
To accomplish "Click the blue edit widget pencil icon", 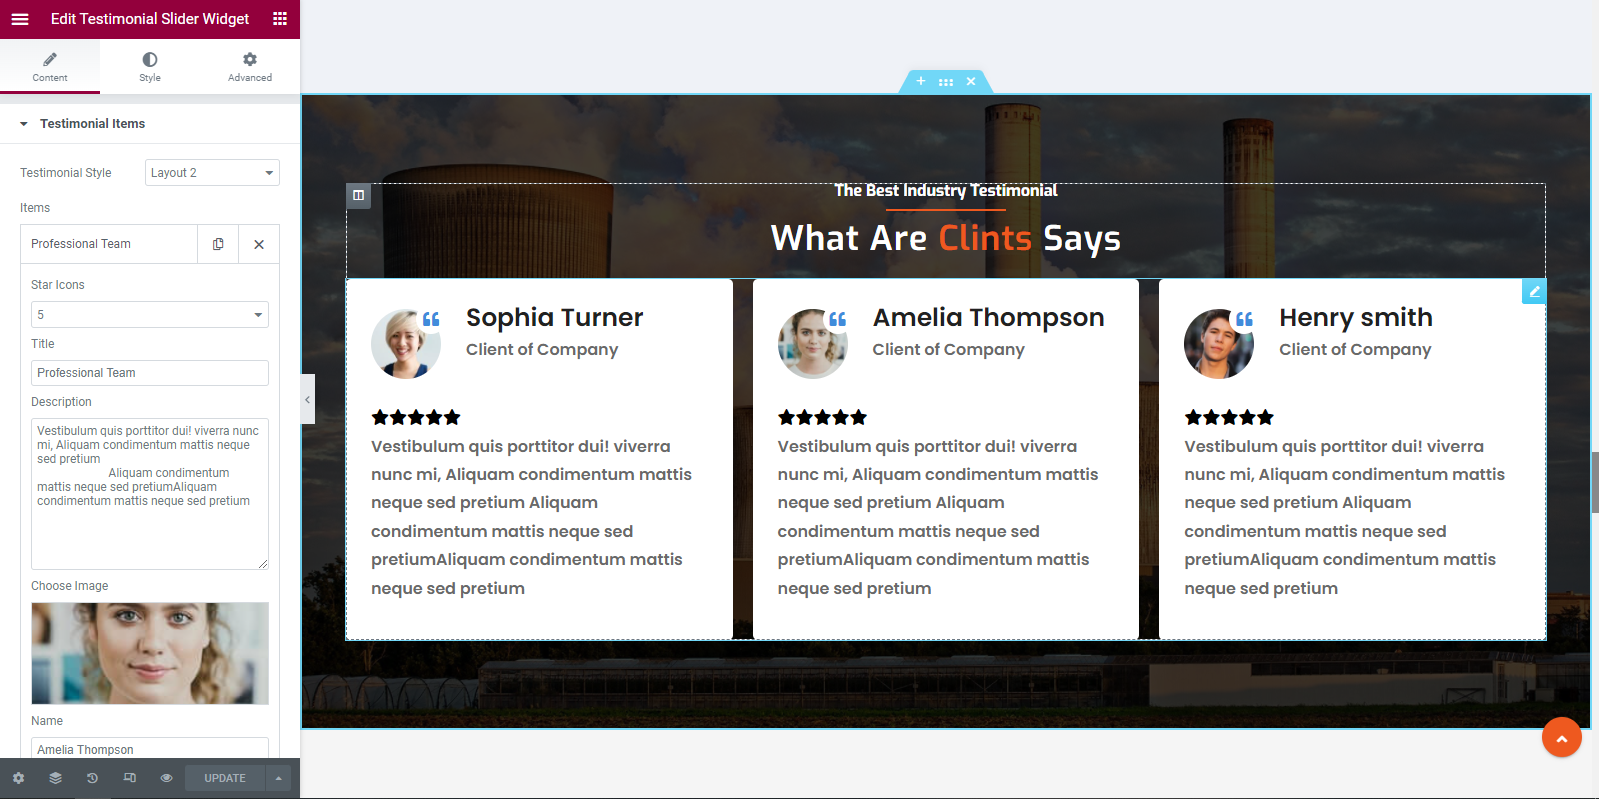I will coord(1534,291).
